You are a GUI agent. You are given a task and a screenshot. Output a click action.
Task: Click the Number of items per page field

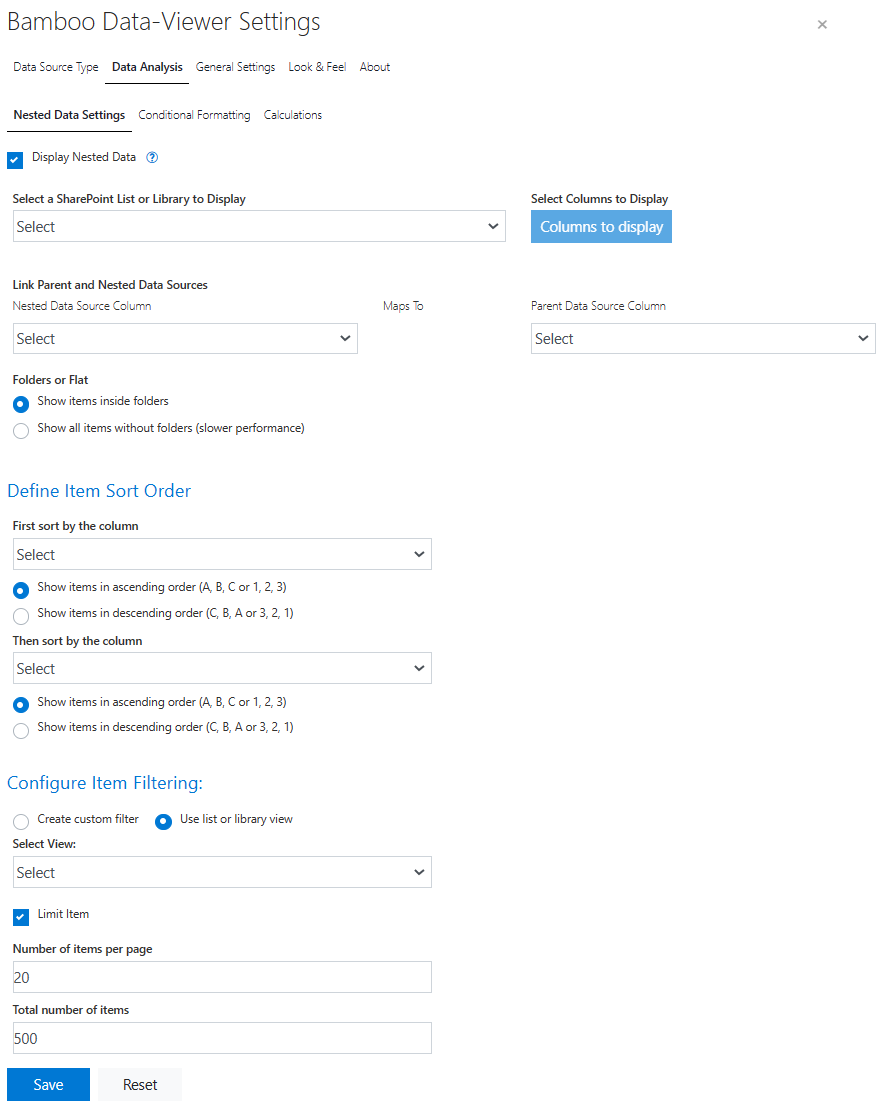[222, 977]
